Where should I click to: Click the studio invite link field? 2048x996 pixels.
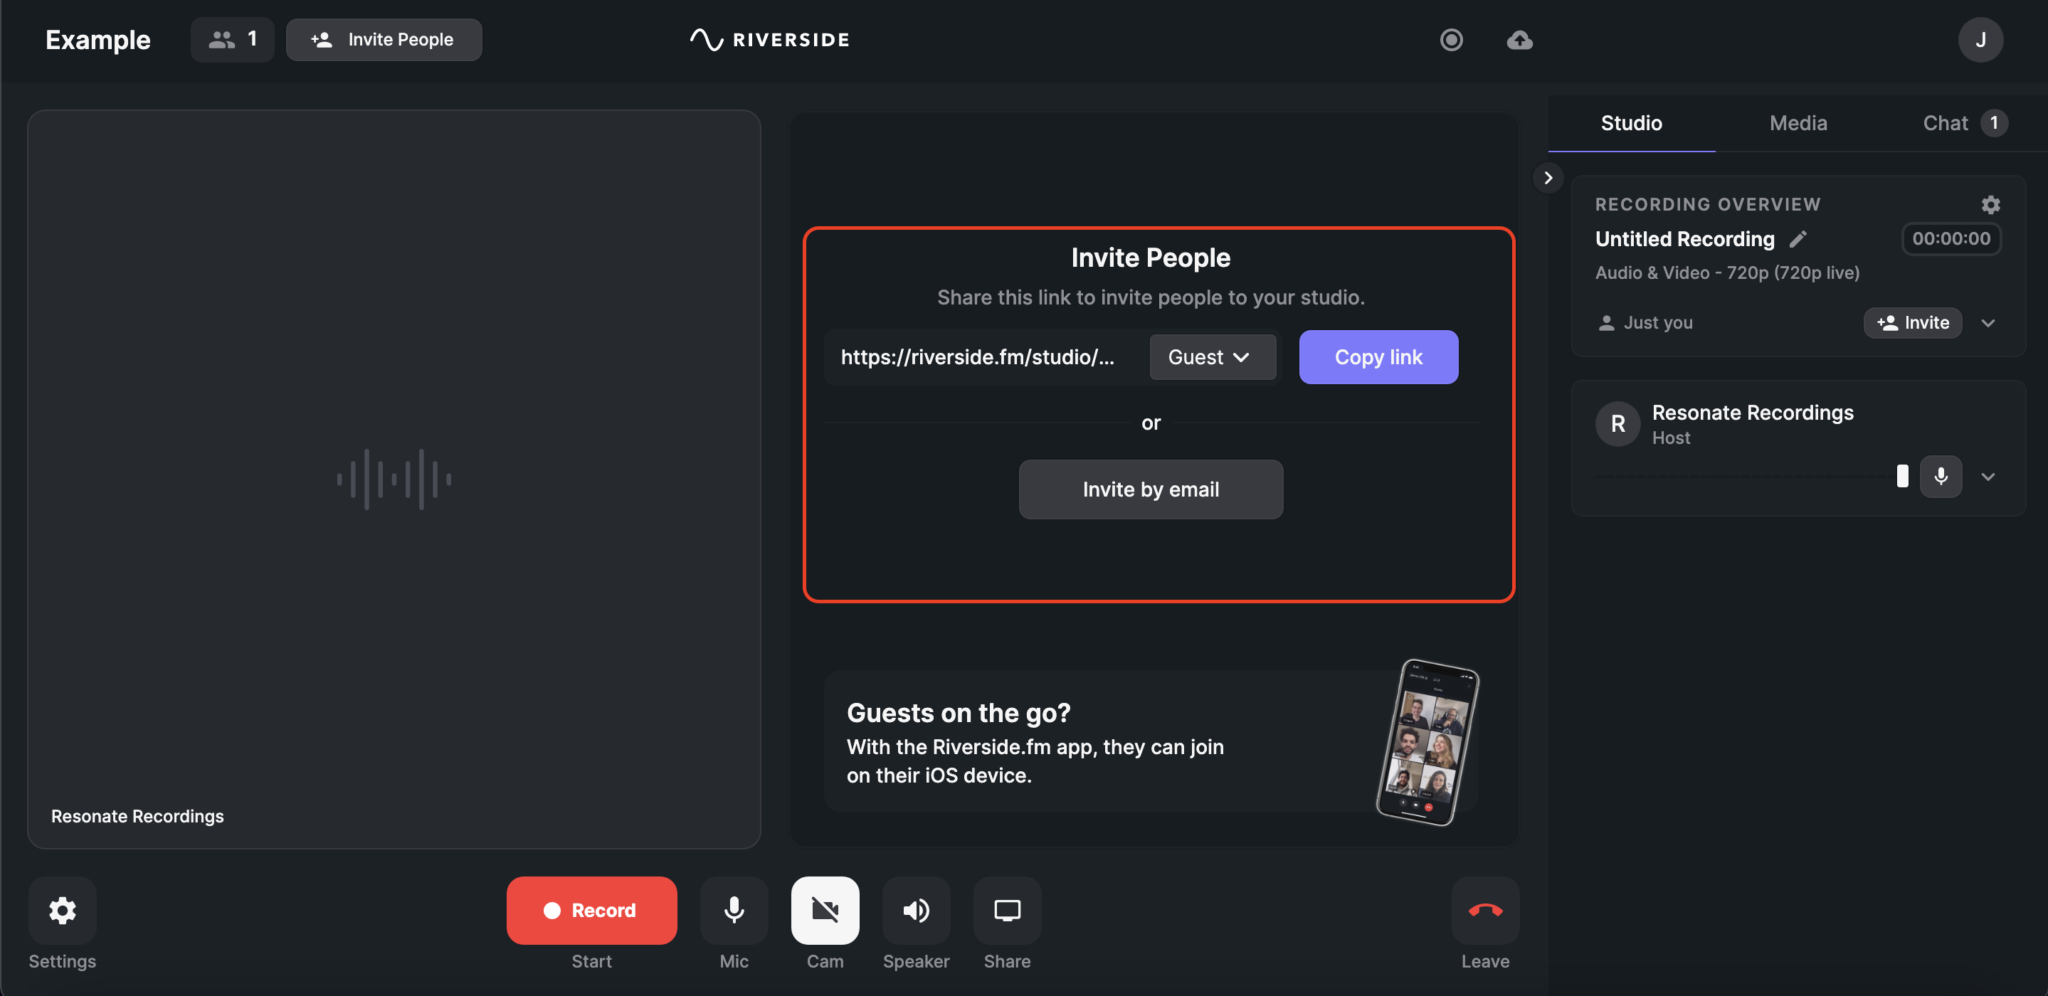(x=980, y=356)
